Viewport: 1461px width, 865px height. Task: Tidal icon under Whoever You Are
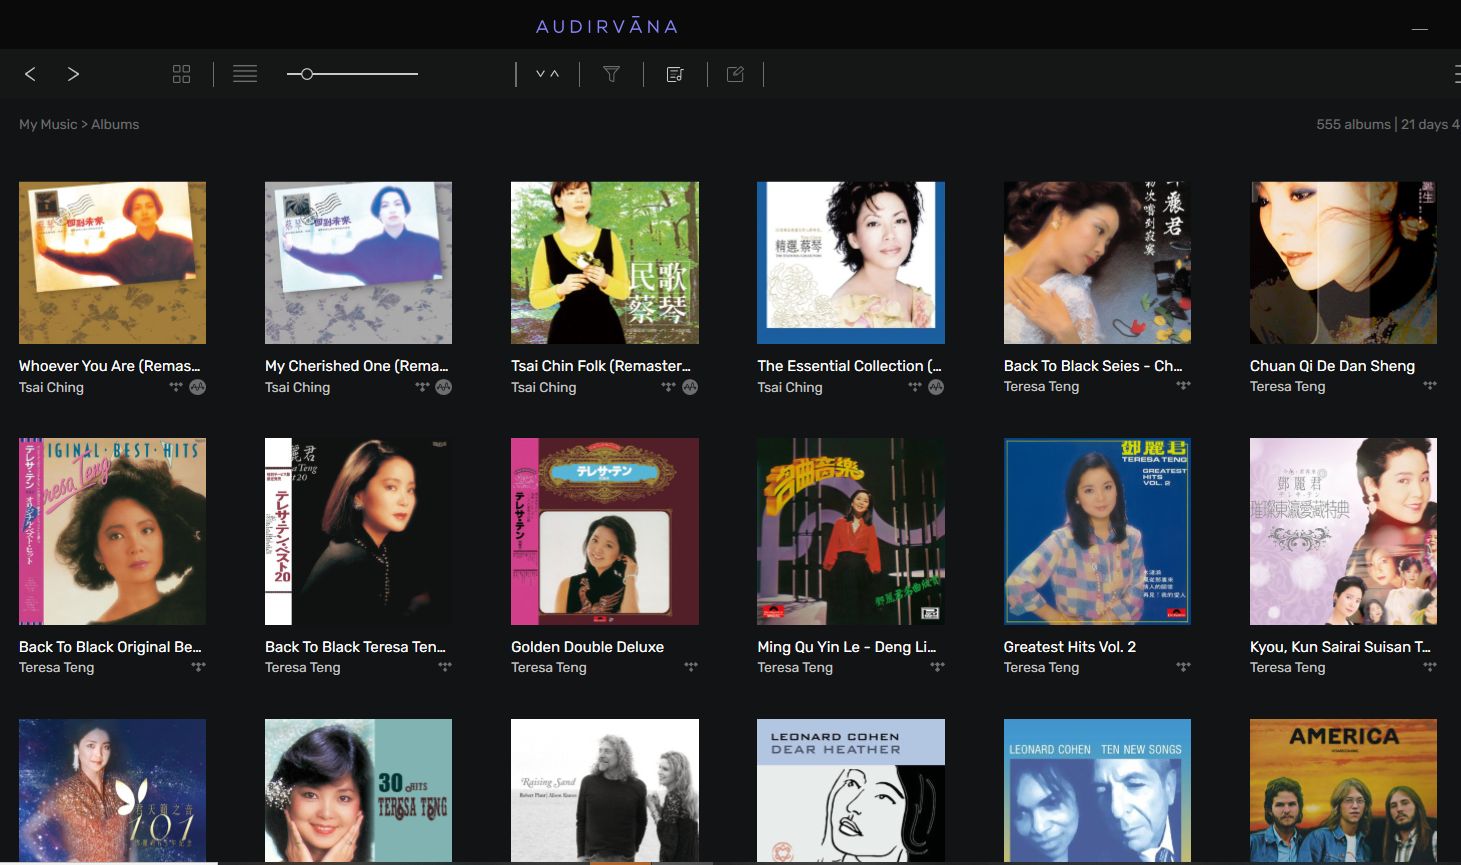pyautogui.click(x=176, y=387)
